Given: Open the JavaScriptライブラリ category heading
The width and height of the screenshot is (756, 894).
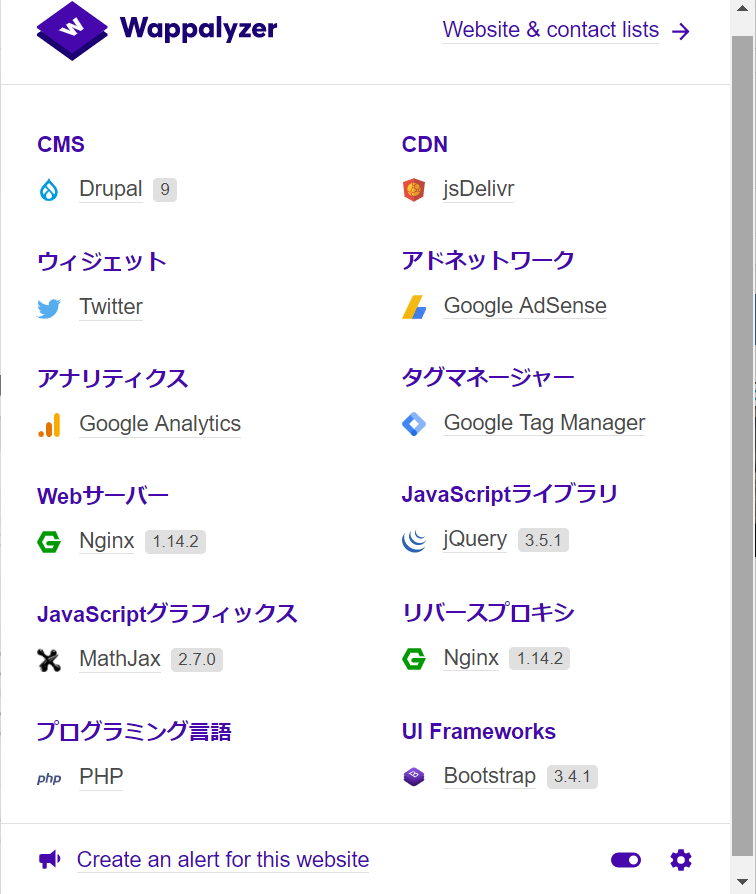Looking at the screenshot, I should point(510,494).
